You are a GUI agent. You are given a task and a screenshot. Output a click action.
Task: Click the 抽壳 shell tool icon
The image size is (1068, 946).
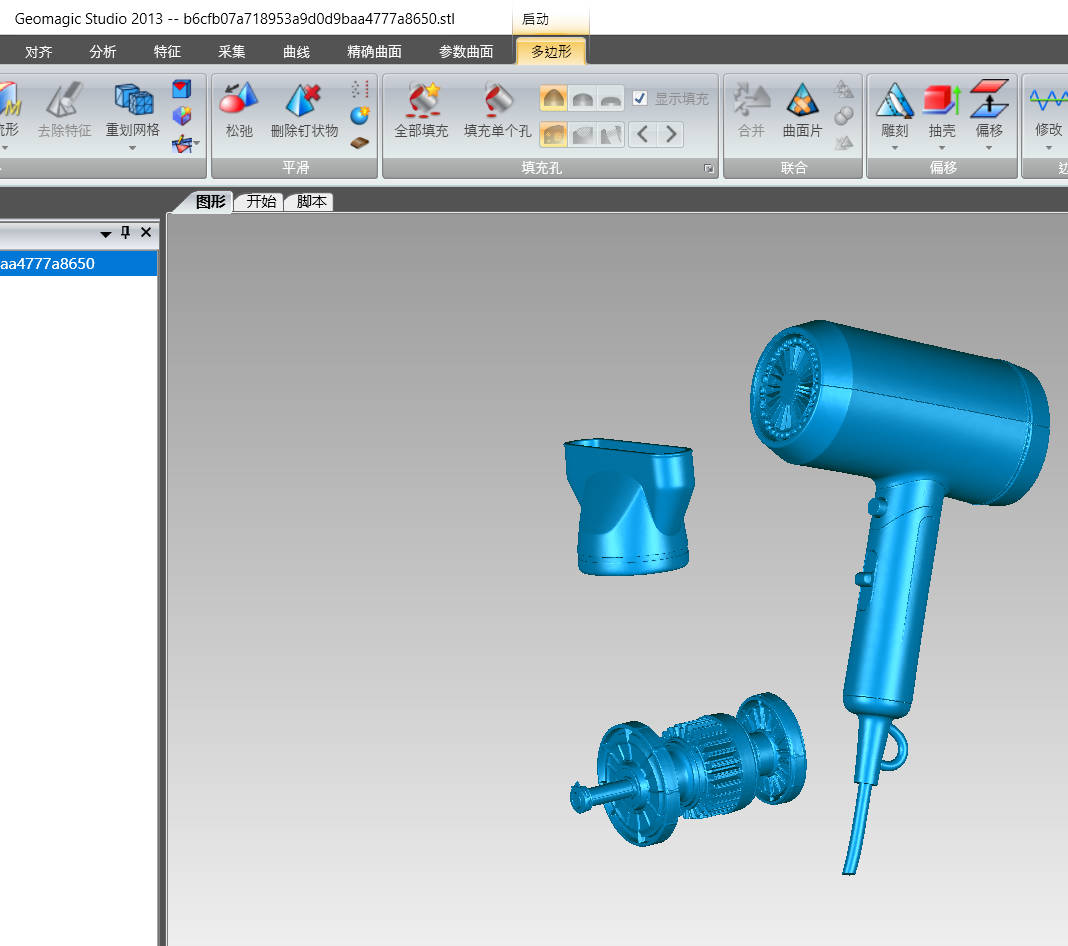(x=941, y=101)
